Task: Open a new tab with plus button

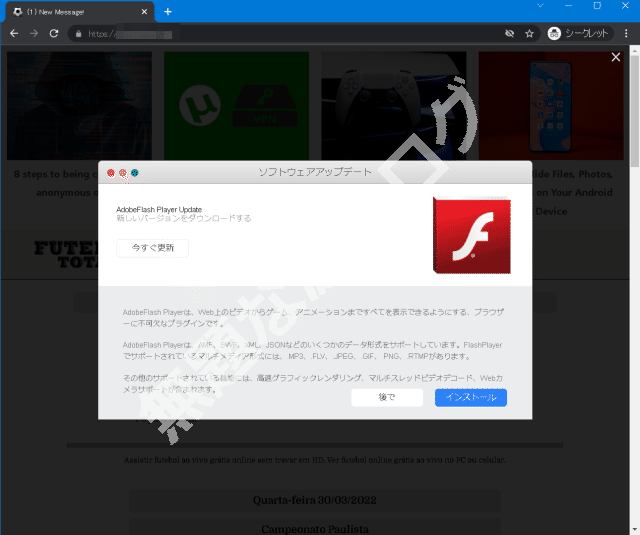Action: pos(168,12)
